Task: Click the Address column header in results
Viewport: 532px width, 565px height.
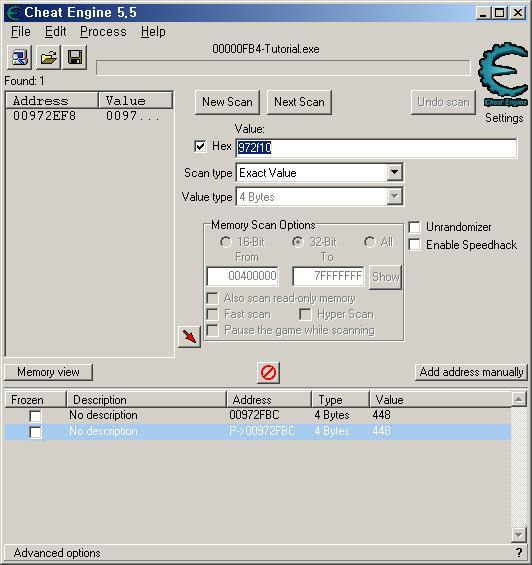Action: click(52, 101)
